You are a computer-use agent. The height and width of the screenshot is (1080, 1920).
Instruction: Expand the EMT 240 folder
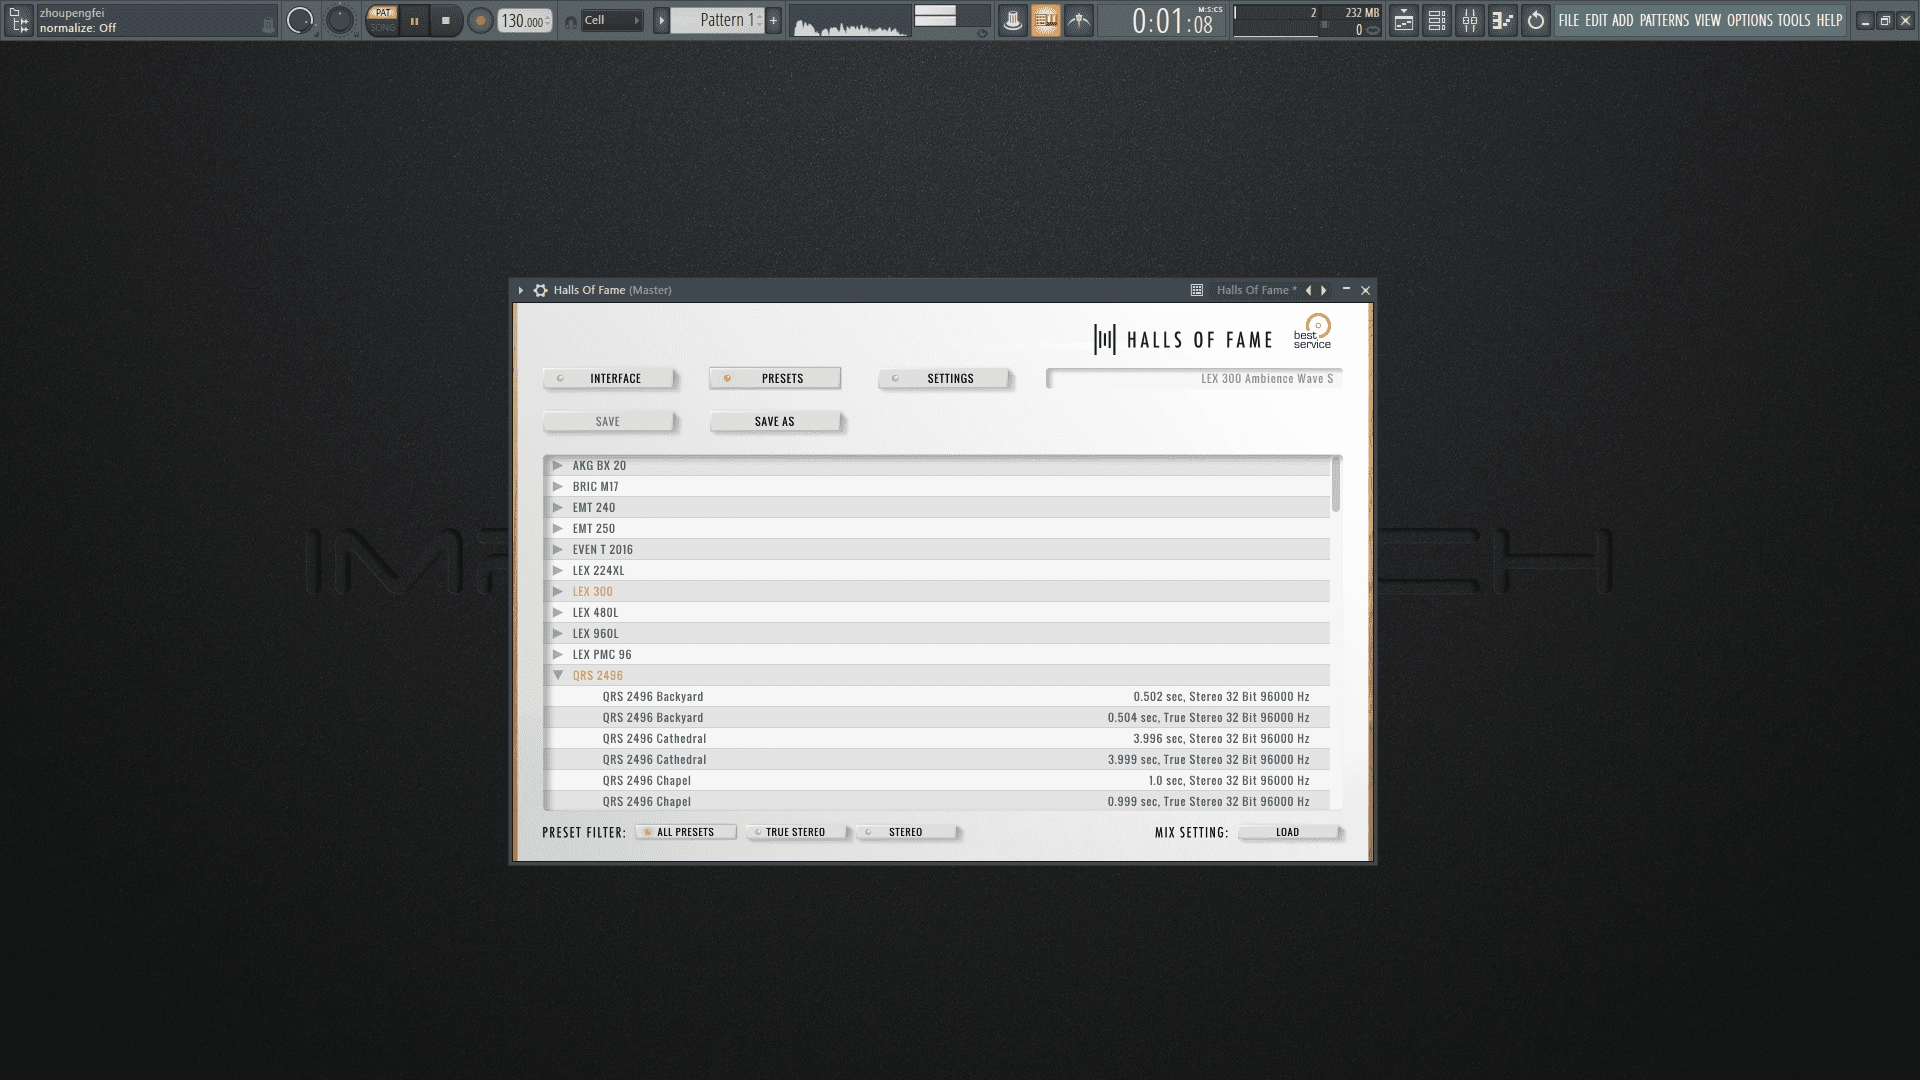click(x=558, y=507)
